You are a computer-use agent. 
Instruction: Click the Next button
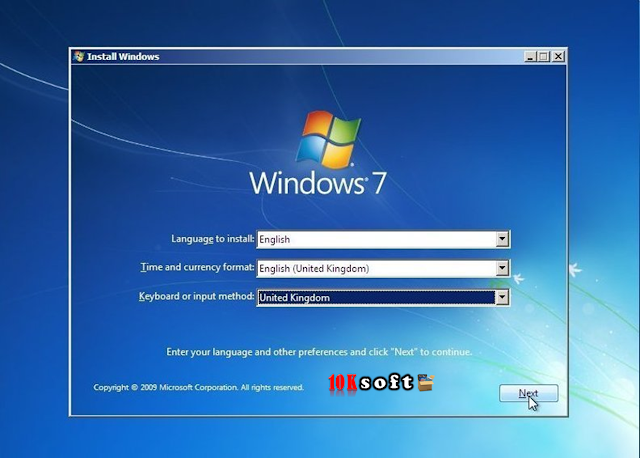pos(529,393)
